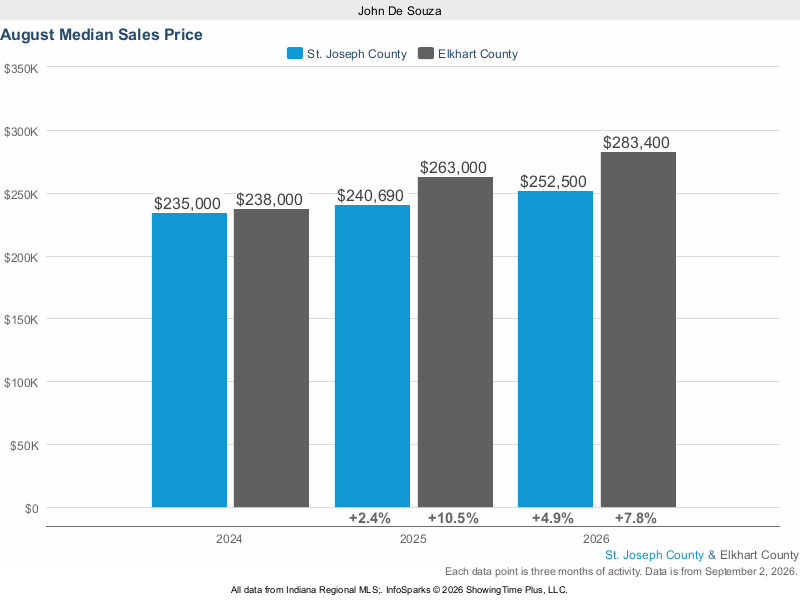
Task: Select the 2024 Elkhart County gray bar
Action: coord(271,358)
